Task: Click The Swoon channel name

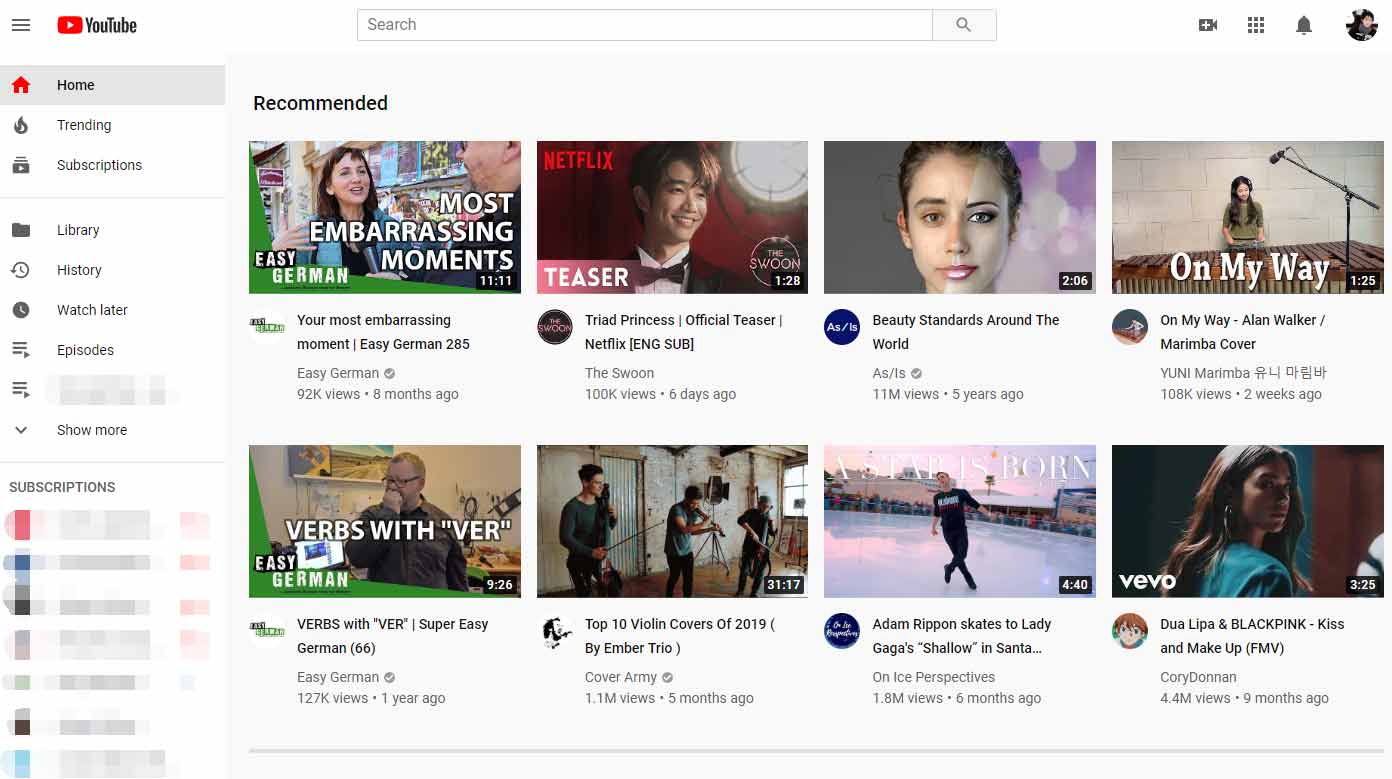Action: pyautogui.click(x=619, y=373)
